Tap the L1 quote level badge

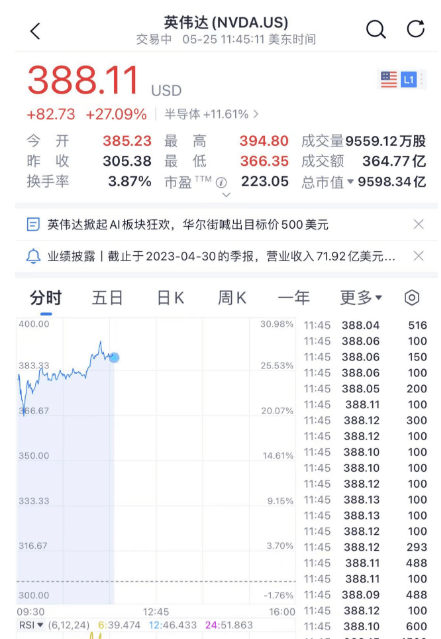(x=409, y=79)
